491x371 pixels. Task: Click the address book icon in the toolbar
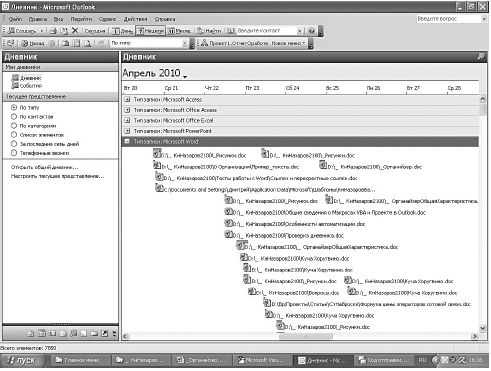pyautogui.click(x=231, y=31)
